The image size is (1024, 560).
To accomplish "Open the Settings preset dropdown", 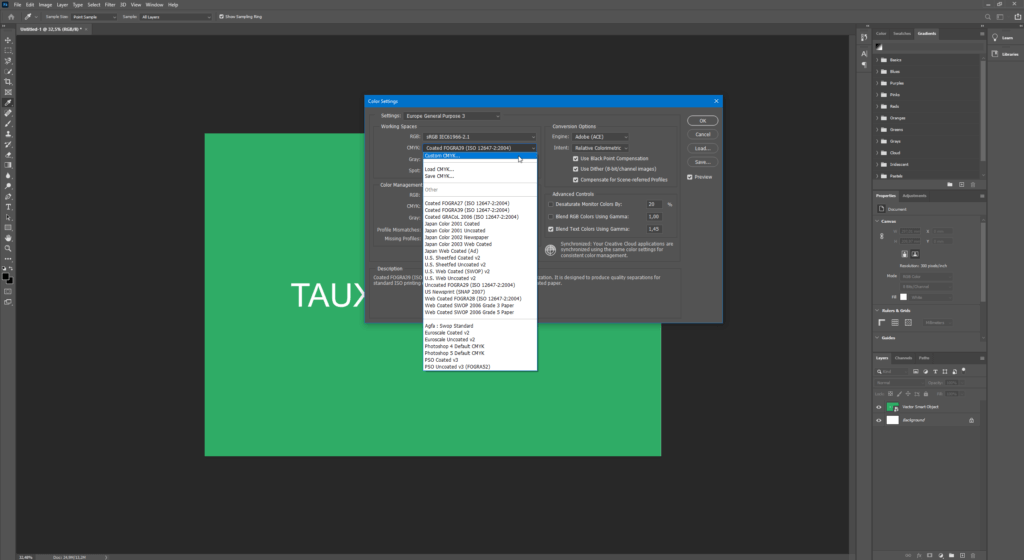I will (x=452, y=116).
